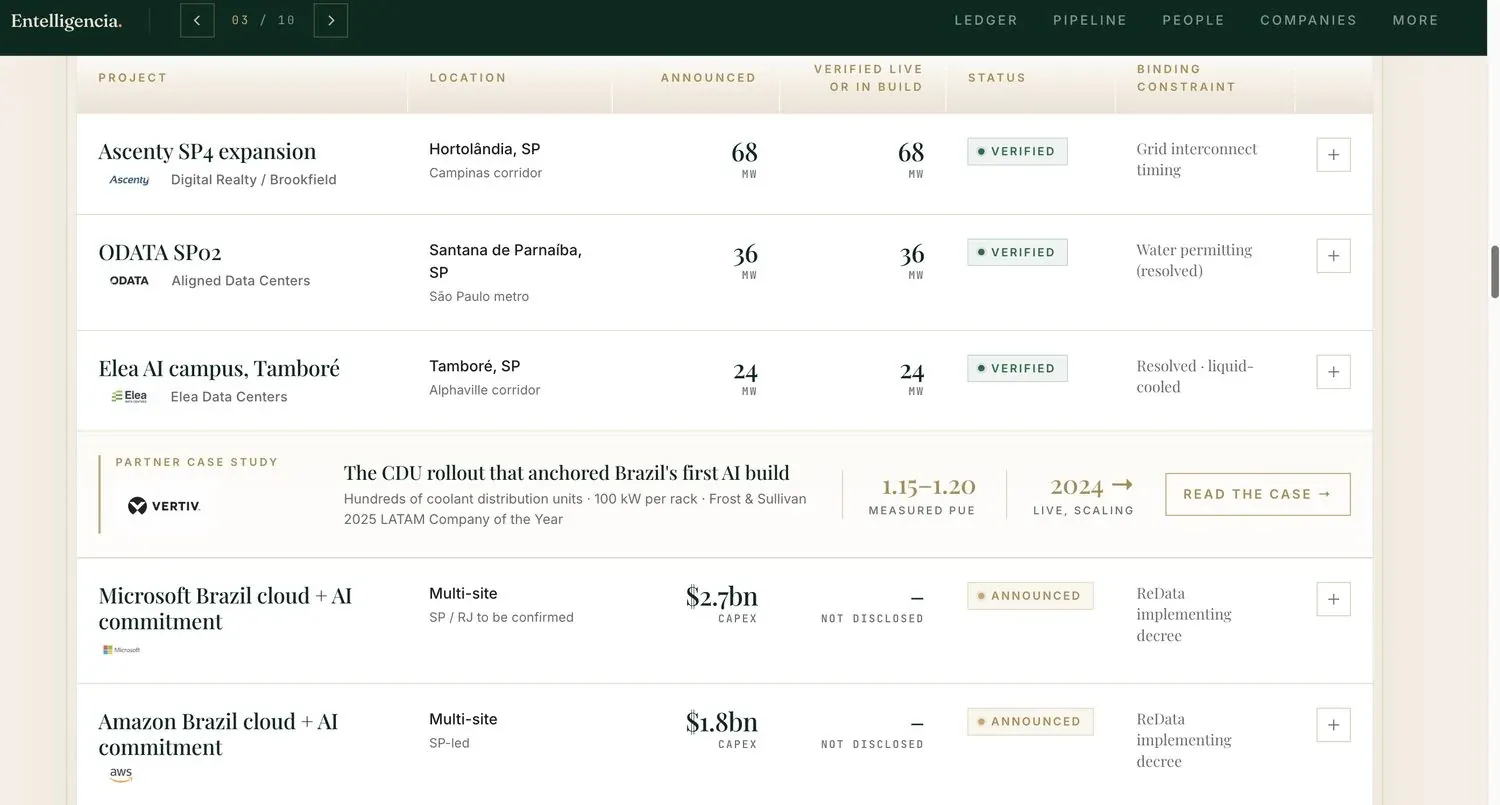Viewport: 1500px width, 805px height.
Task: Expand the Amazon Brazil commitment row
Action: pyautogui.click(x=1333, y=725)
